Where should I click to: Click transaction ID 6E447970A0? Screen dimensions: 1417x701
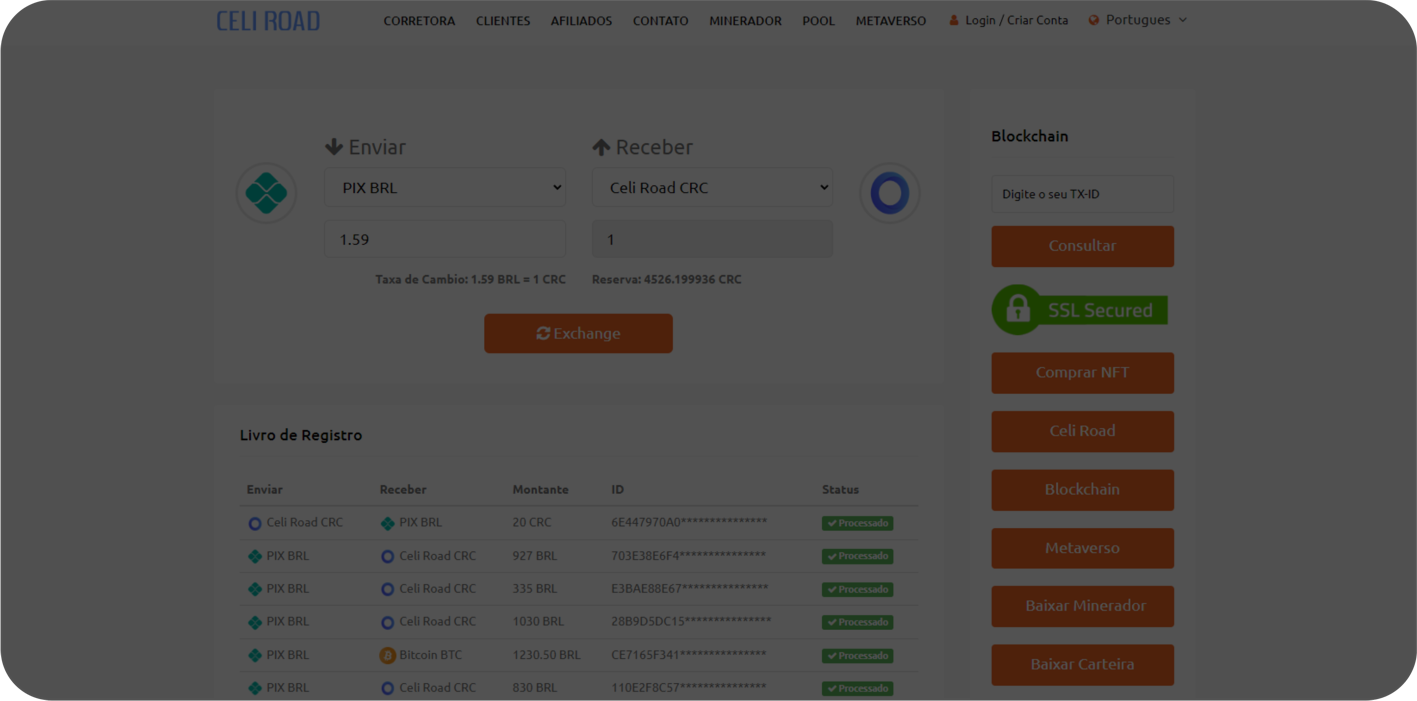(689, 522)
